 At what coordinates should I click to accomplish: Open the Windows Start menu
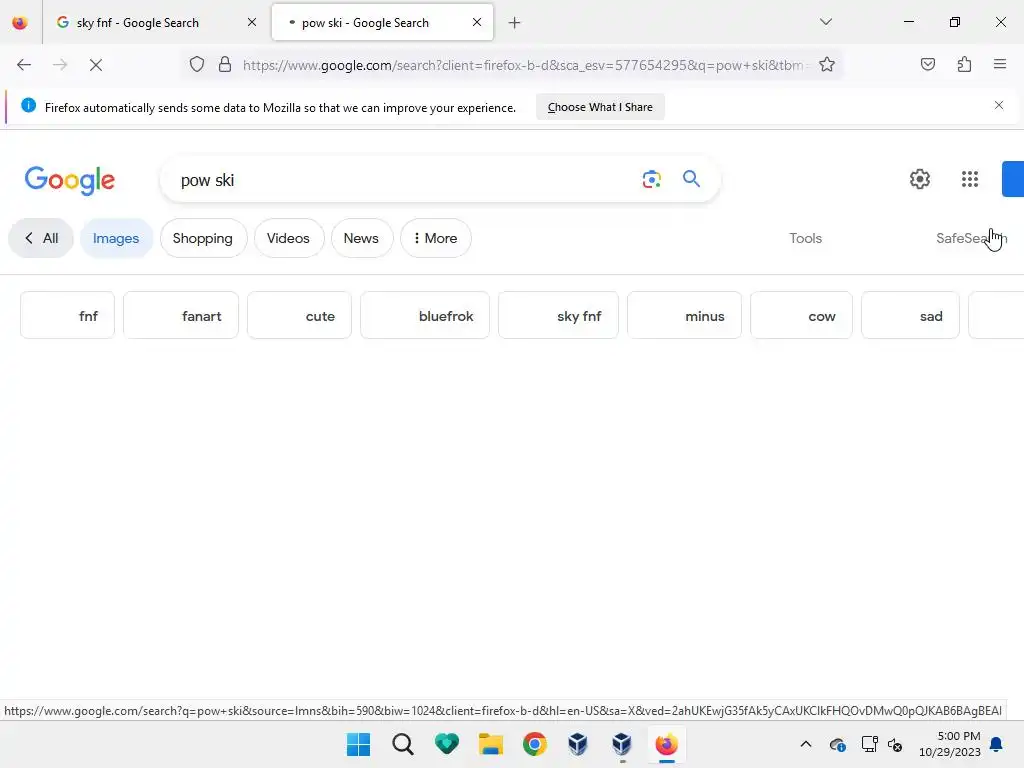coord(359,744)
